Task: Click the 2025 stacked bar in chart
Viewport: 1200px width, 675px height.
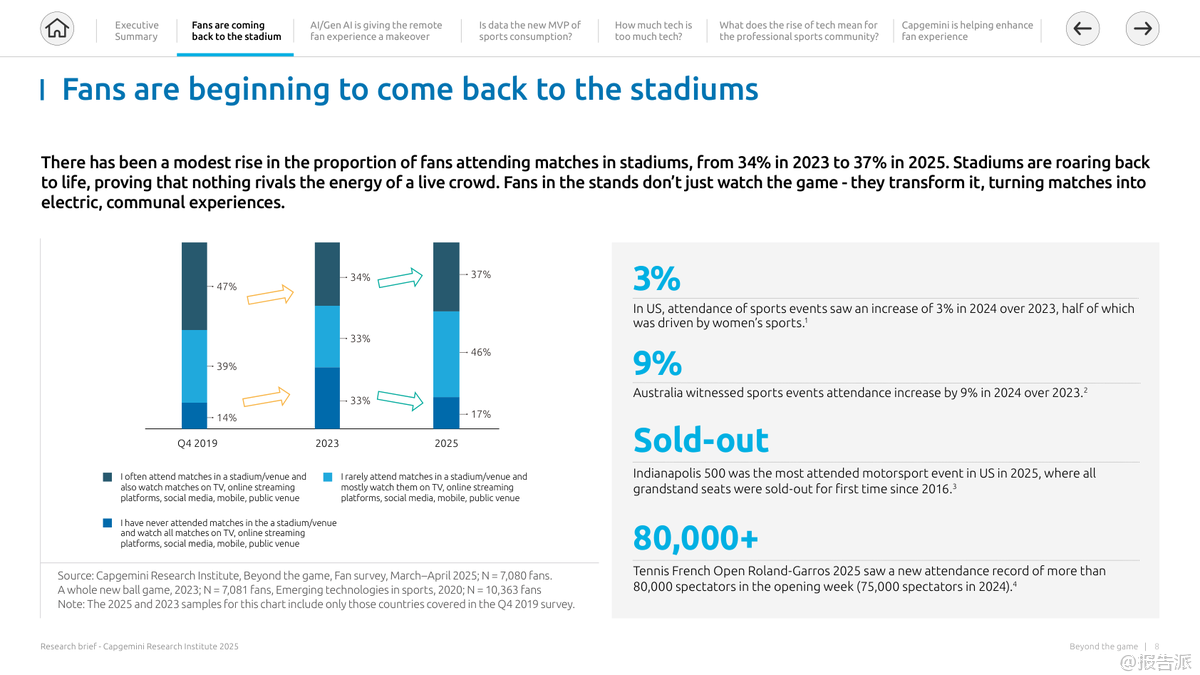Action: tap(446, 335)
